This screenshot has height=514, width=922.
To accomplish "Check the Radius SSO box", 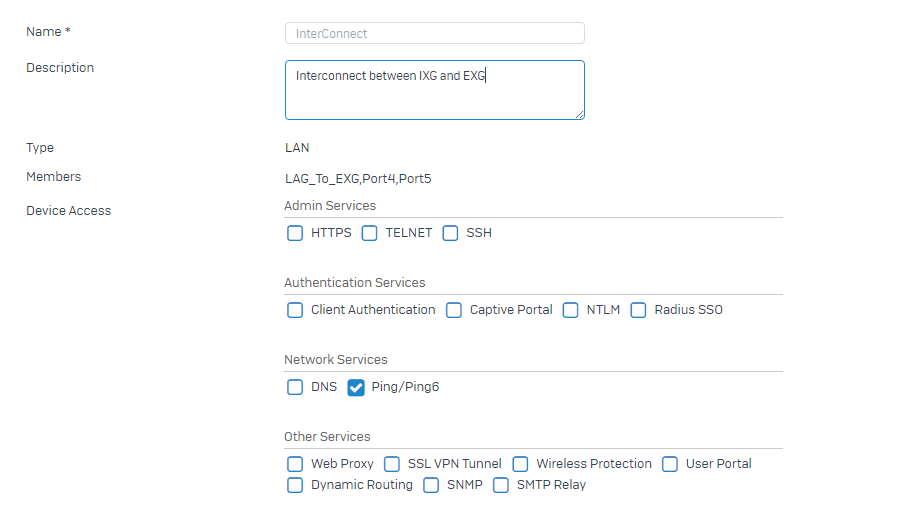I will point(639,311).
